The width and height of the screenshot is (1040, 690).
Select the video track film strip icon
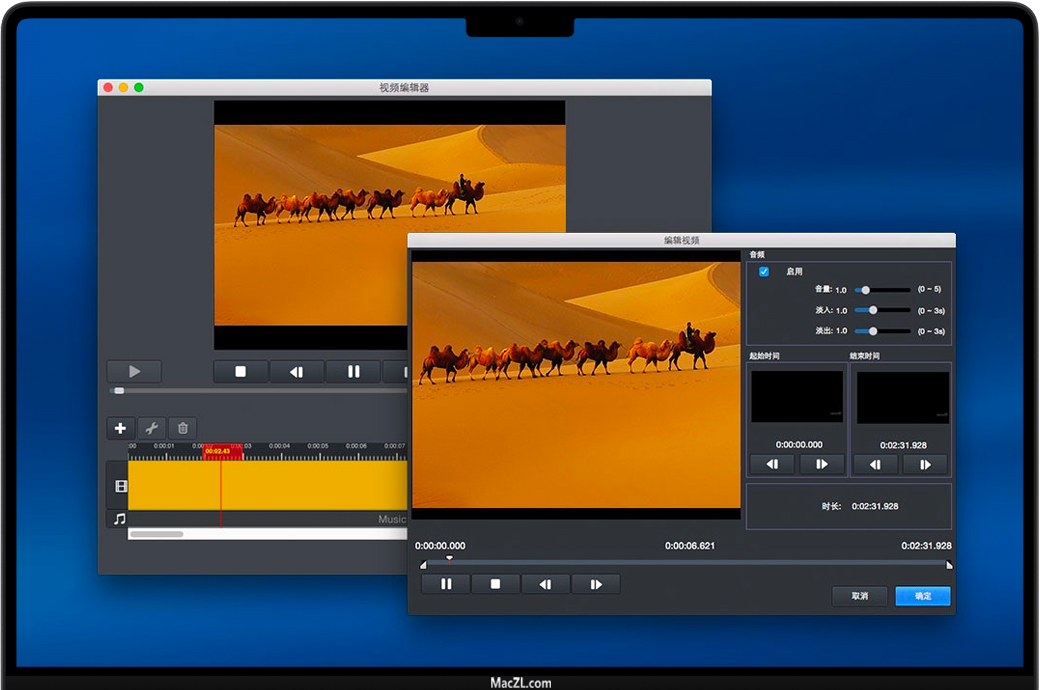120,486
